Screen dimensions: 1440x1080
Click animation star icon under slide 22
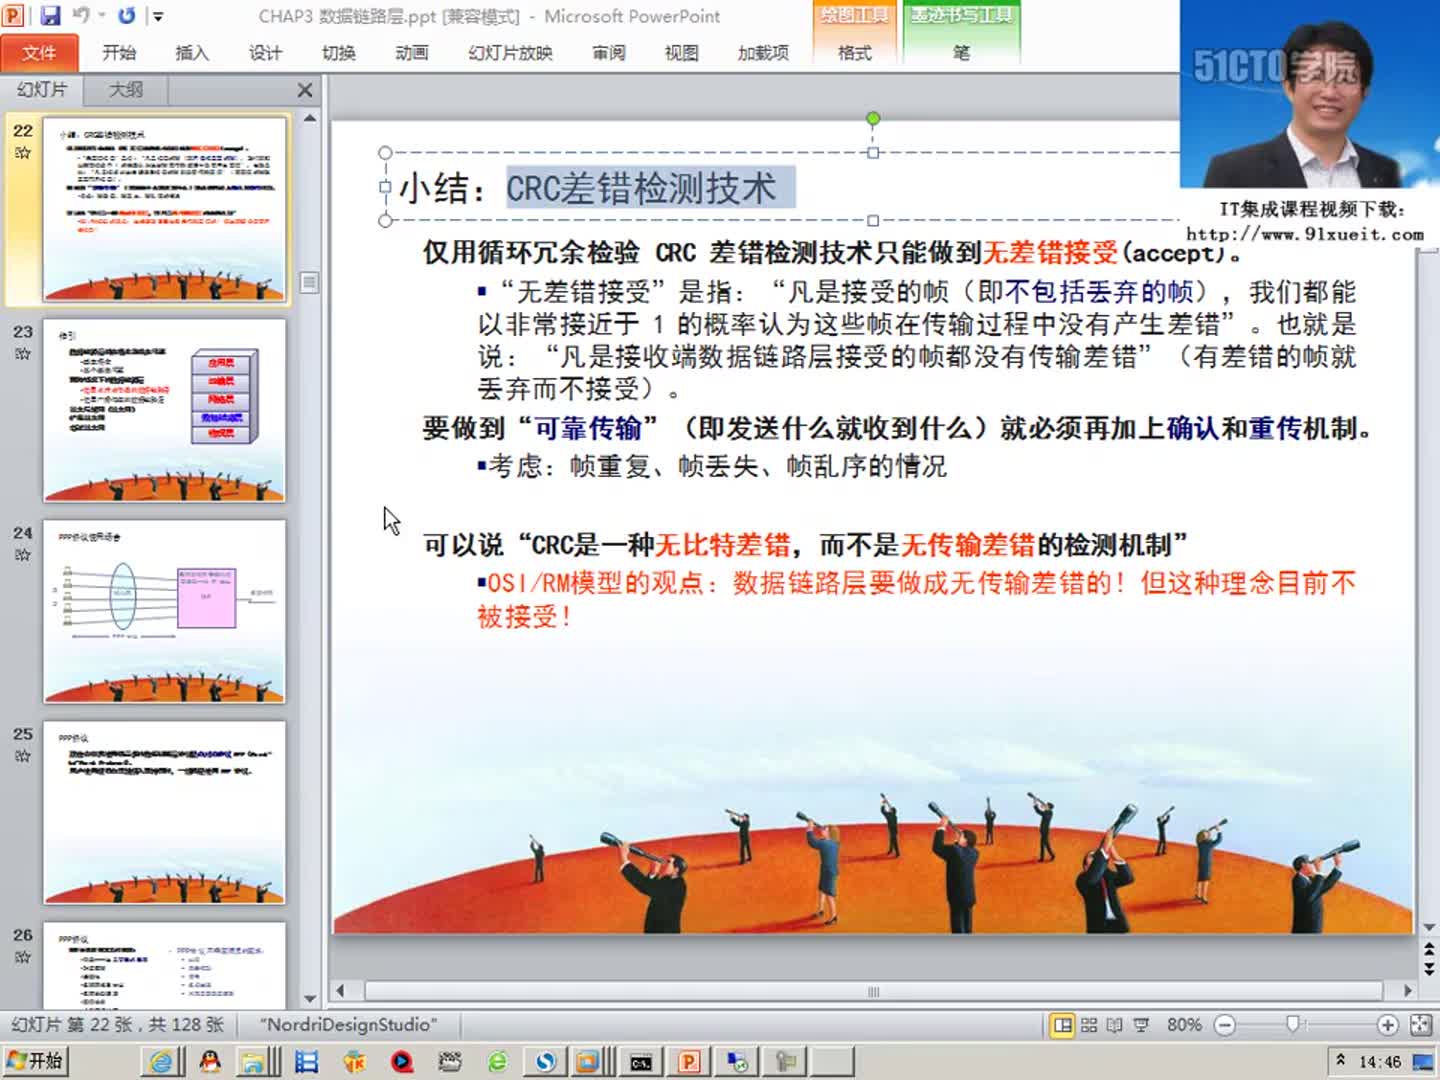pos(23,153)
